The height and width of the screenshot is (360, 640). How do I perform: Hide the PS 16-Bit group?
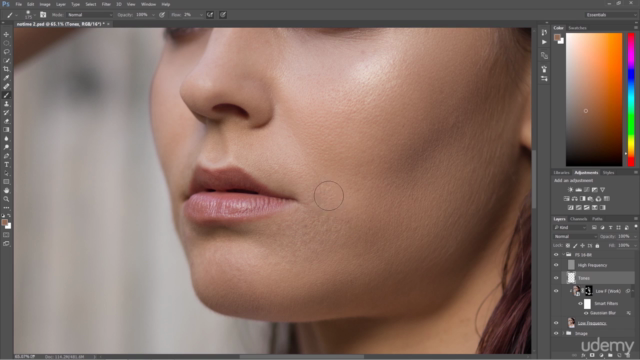click(556, 255)
